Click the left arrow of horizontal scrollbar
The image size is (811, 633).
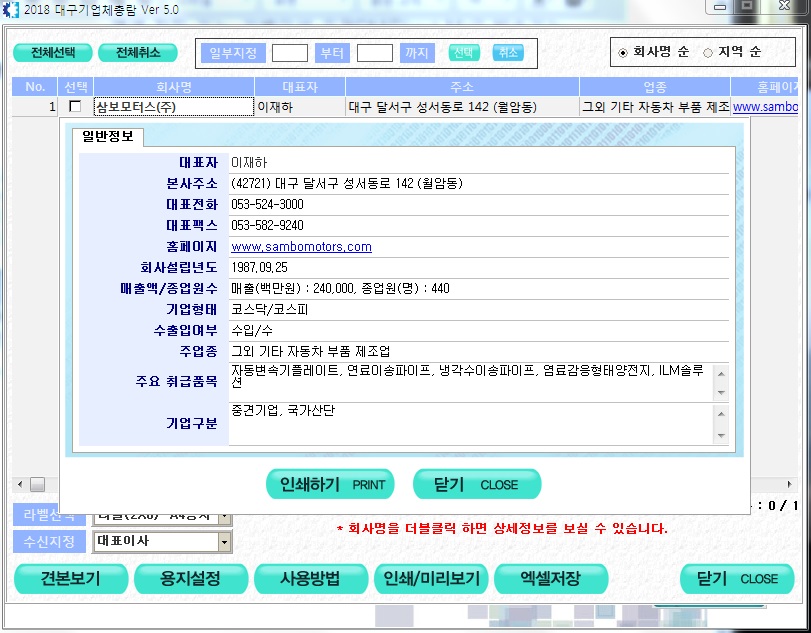20,485
